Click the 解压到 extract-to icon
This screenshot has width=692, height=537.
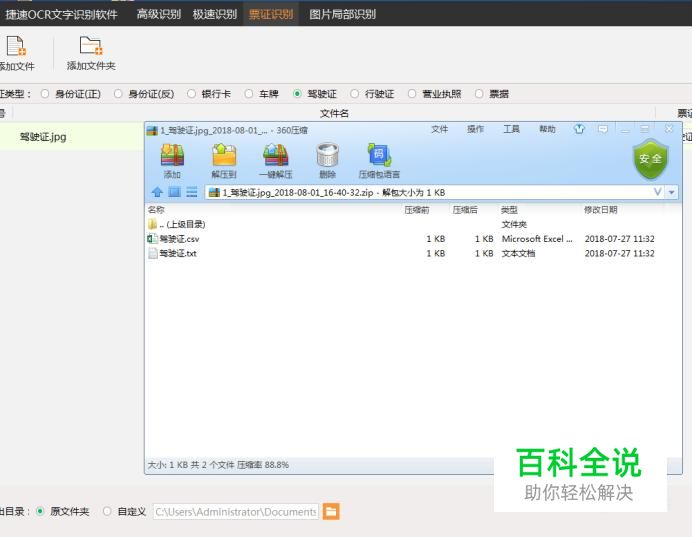coord(224,155)
